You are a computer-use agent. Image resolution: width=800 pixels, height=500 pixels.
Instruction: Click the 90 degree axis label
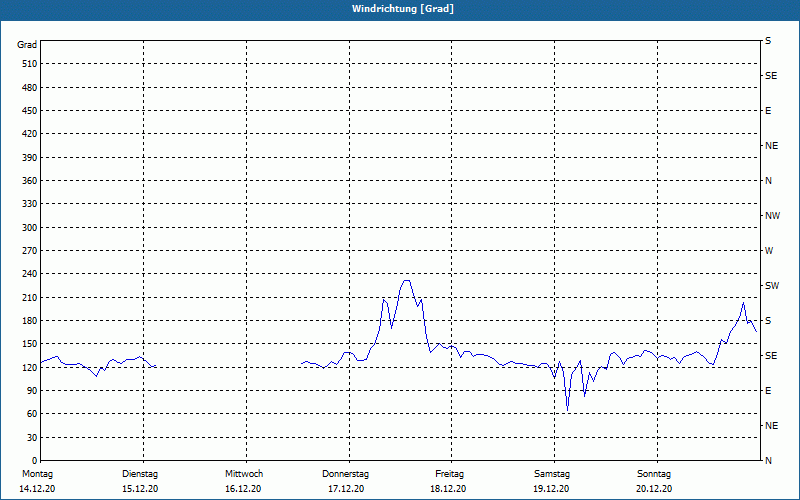pos(32,391)
